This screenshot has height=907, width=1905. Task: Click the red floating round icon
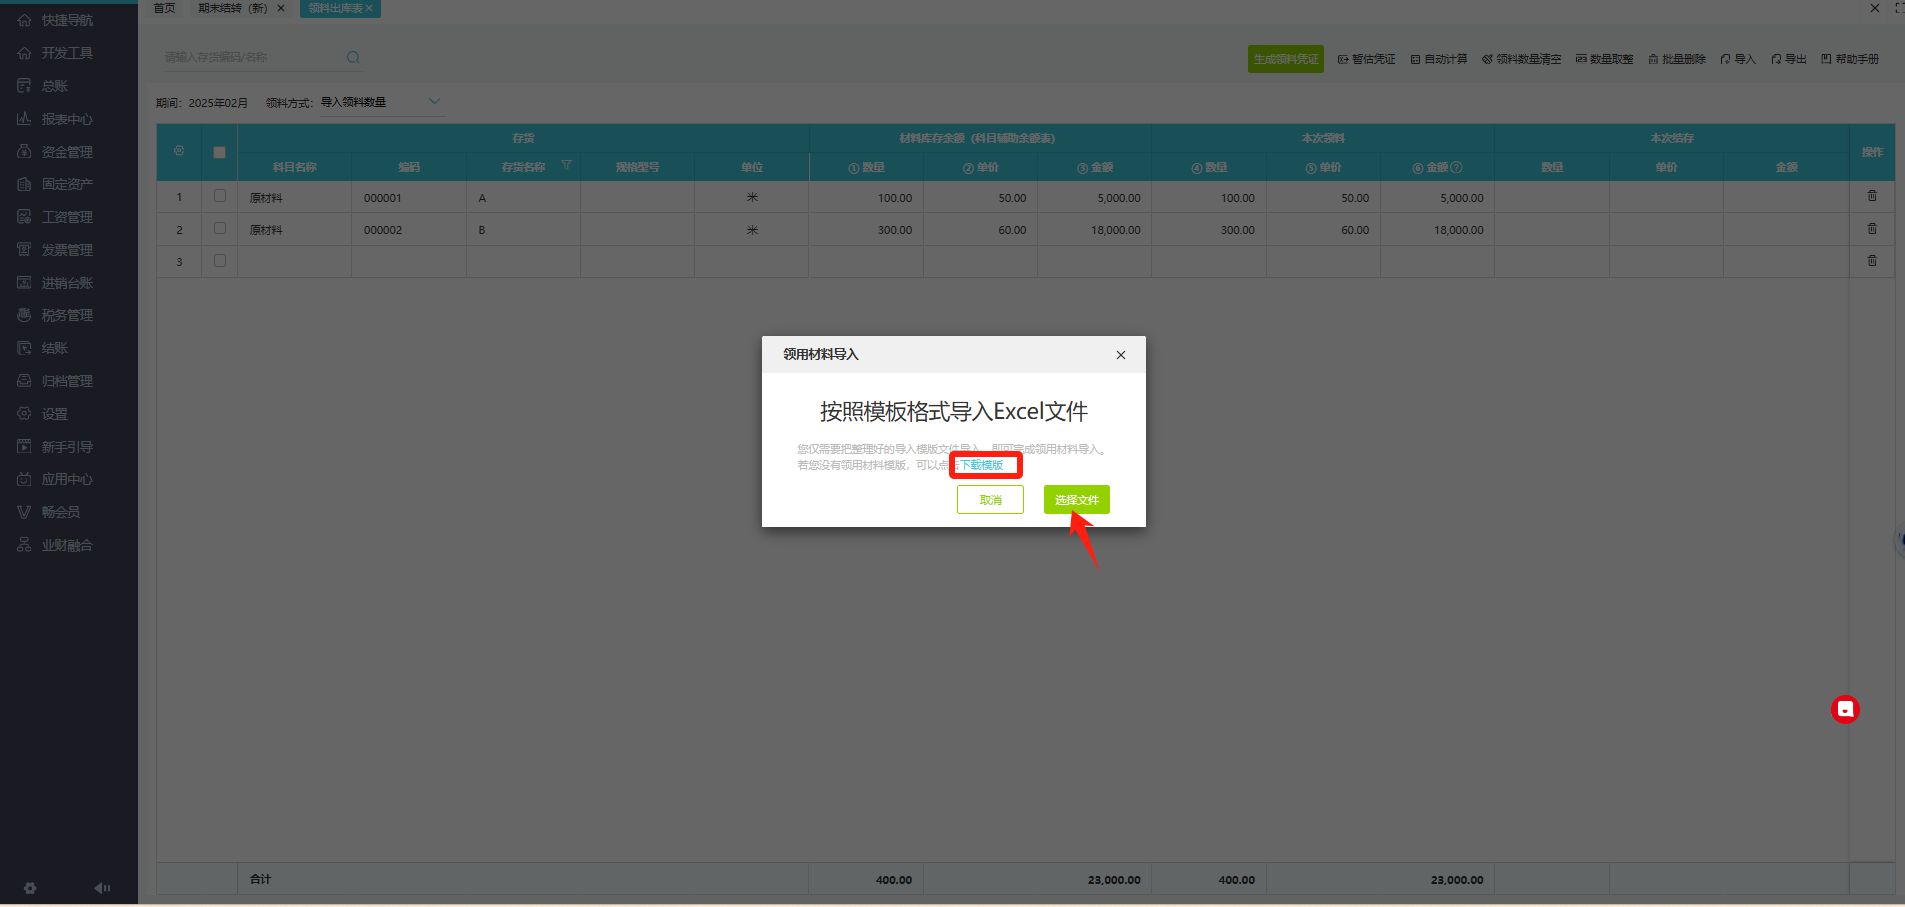pyautogui.click(x=1845, y=709)
